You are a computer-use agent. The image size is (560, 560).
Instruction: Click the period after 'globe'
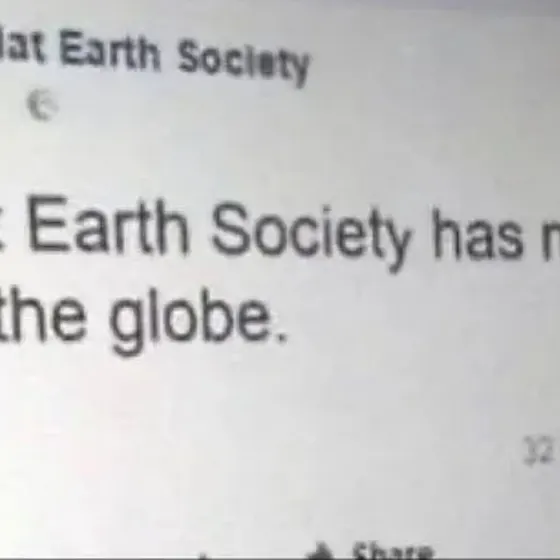pos(282,339)
